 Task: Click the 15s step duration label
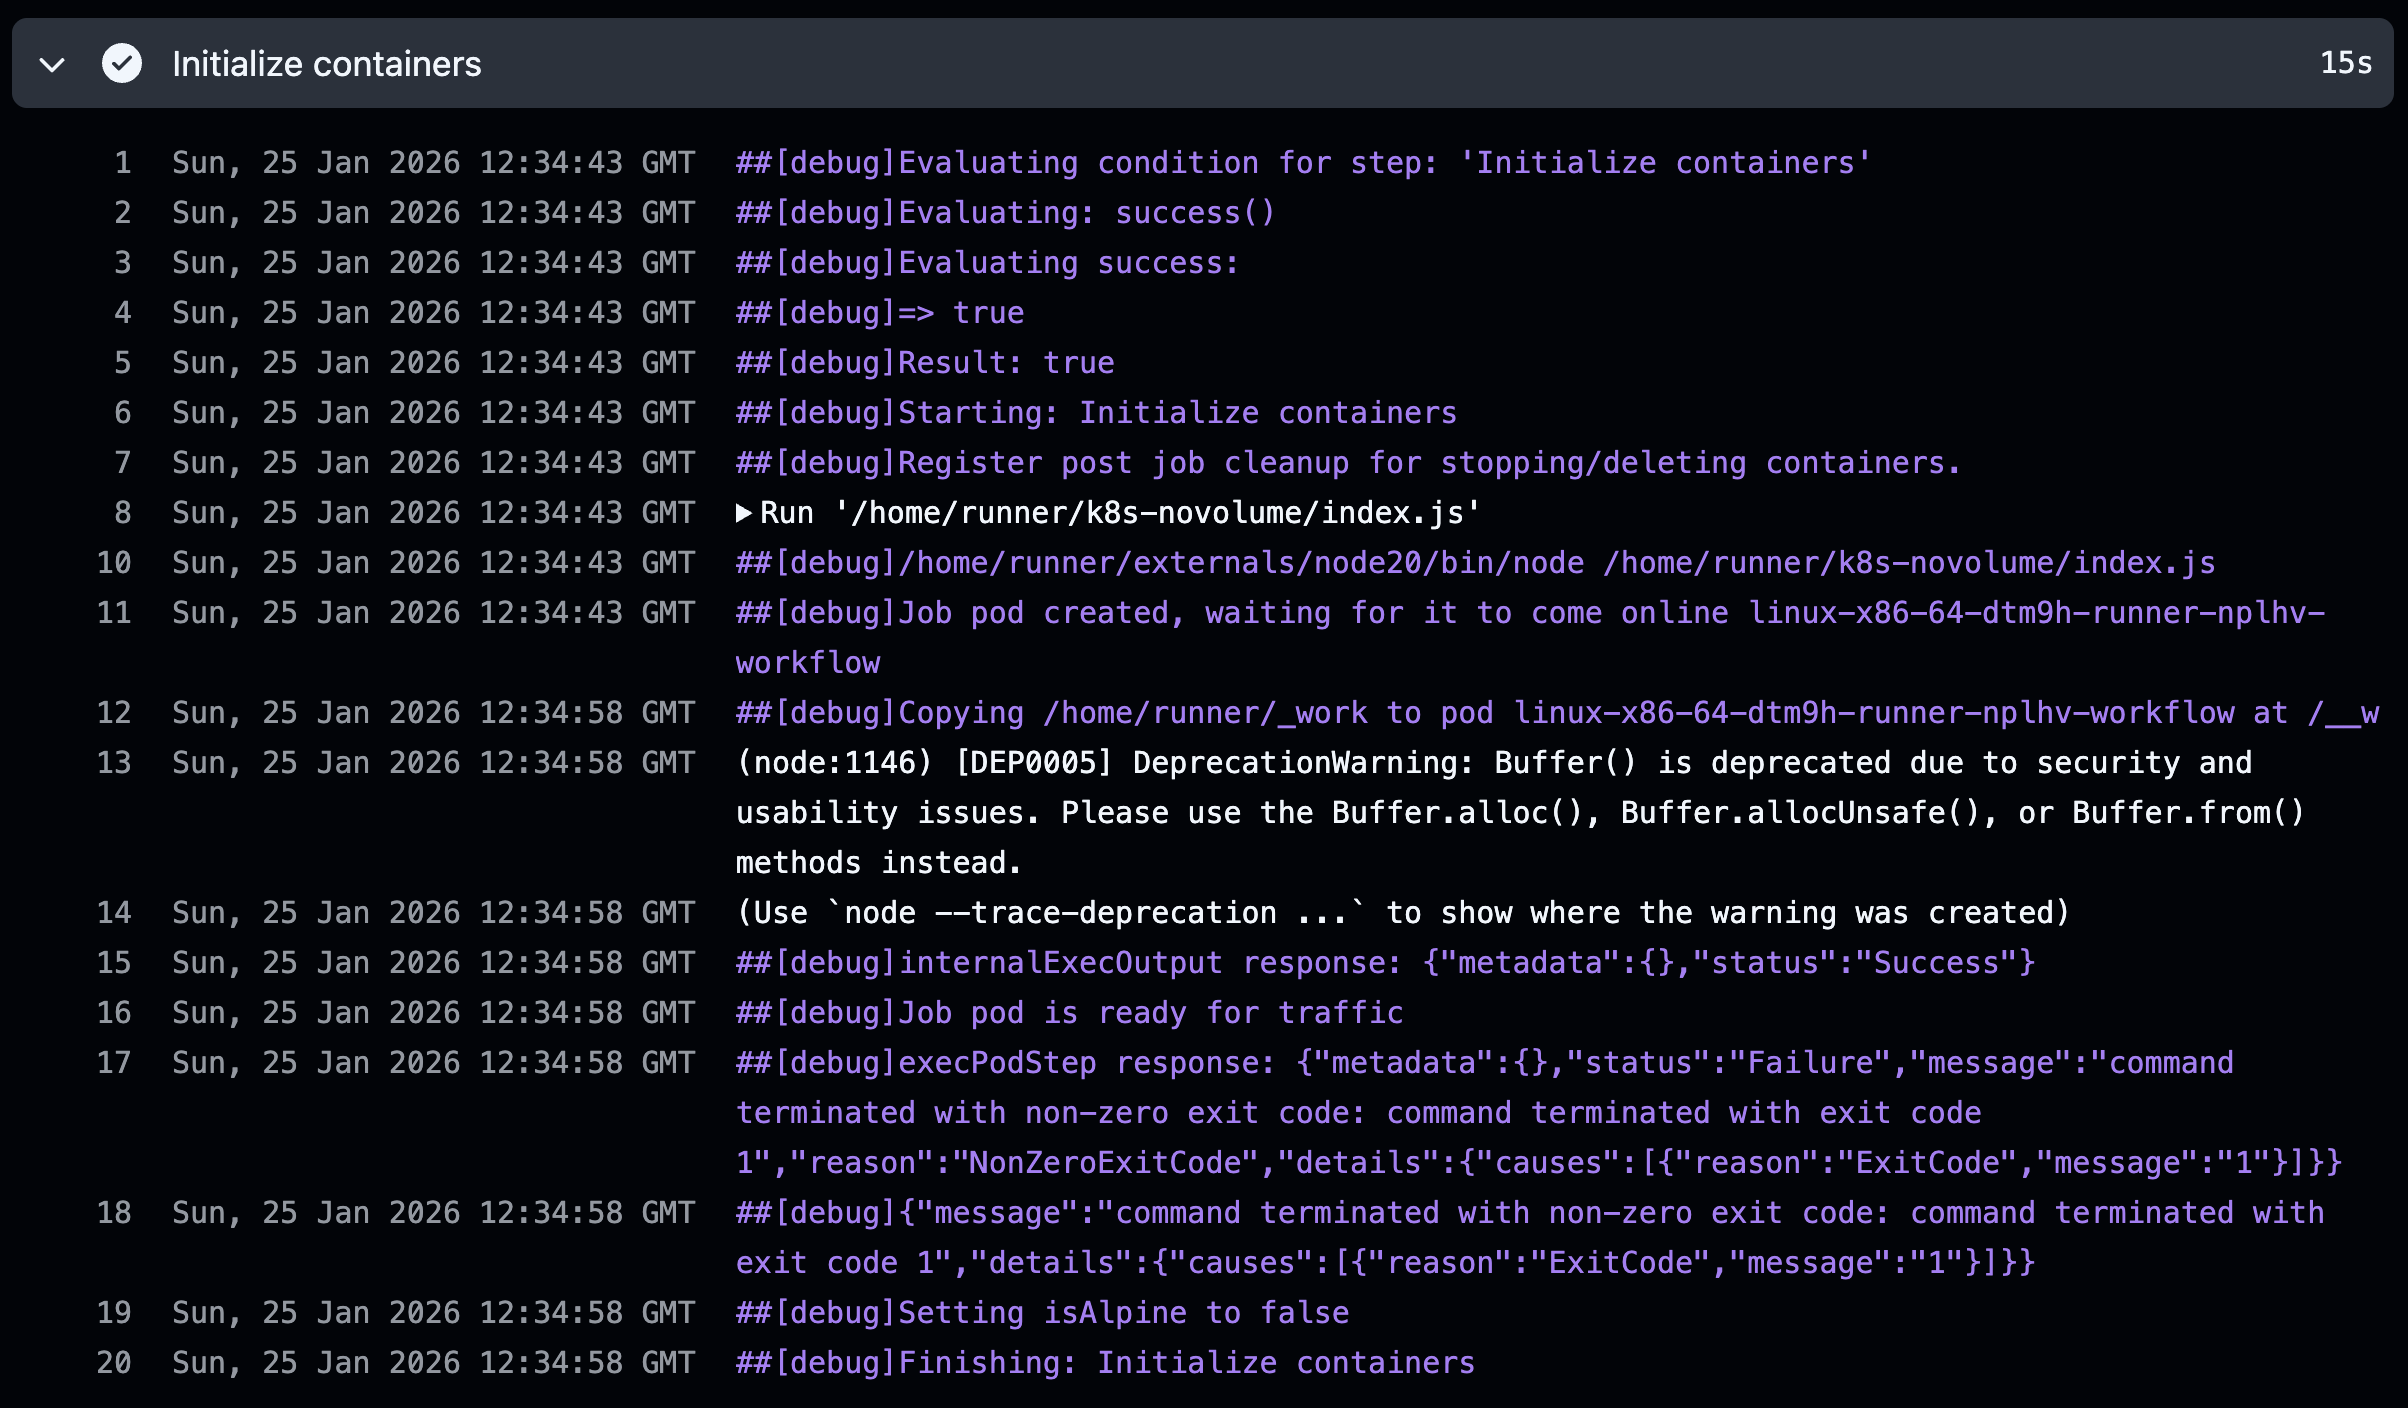[x=2345, y=63]
